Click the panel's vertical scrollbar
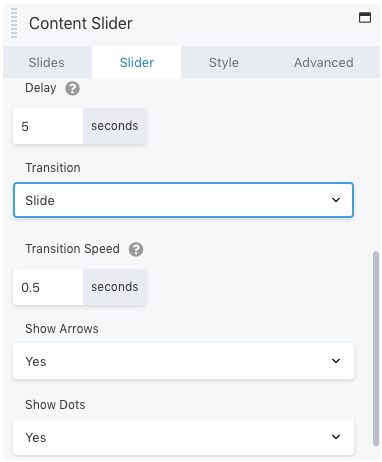The width and height of the screenshot is (382, 462). [x=376, y=348]
